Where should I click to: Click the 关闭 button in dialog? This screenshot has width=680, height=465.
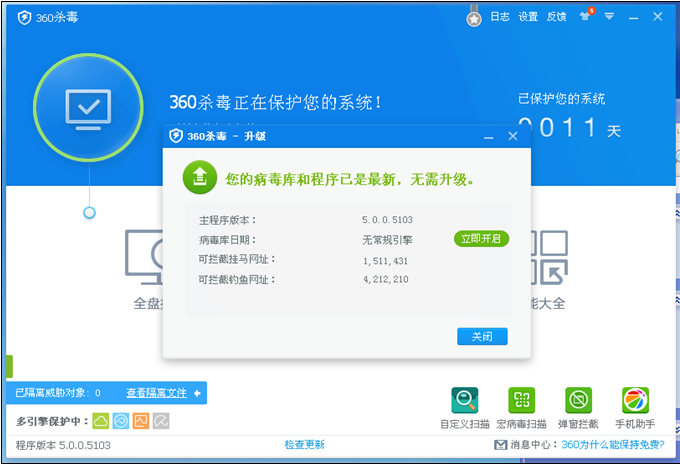pos(482,336)
